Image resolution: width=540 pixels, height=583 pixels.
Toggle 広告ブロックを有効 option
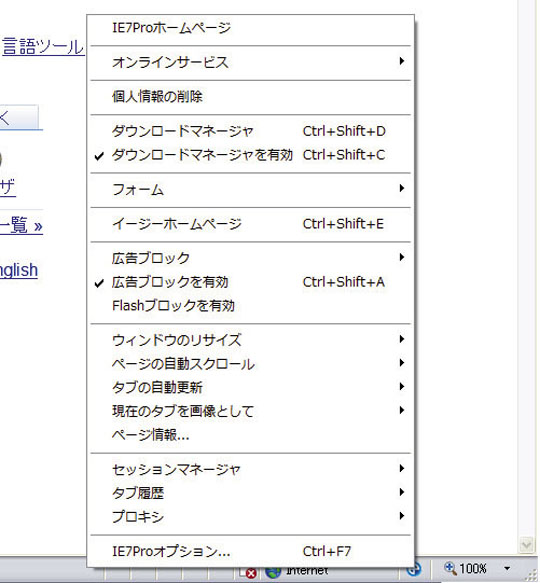pos(250,282)
